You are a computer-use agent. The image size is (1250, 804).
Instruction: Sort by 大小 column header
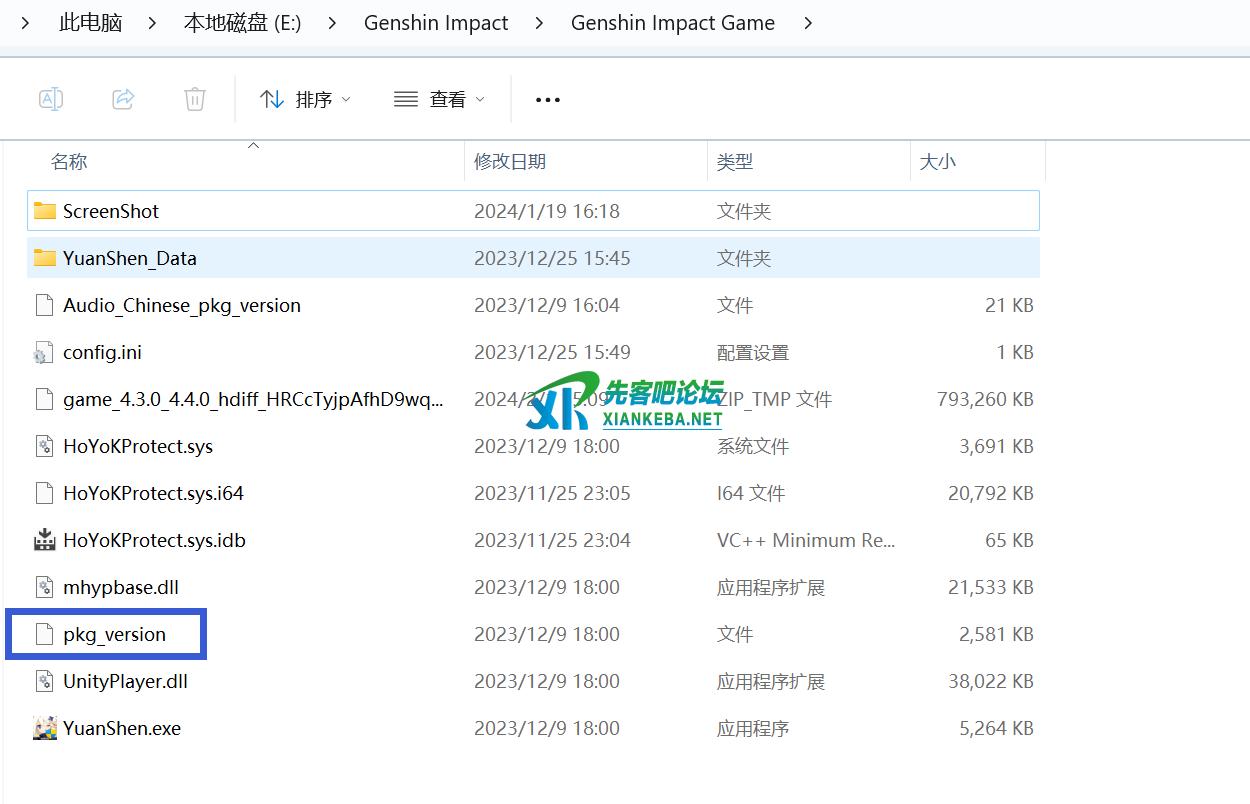point(937,161)
